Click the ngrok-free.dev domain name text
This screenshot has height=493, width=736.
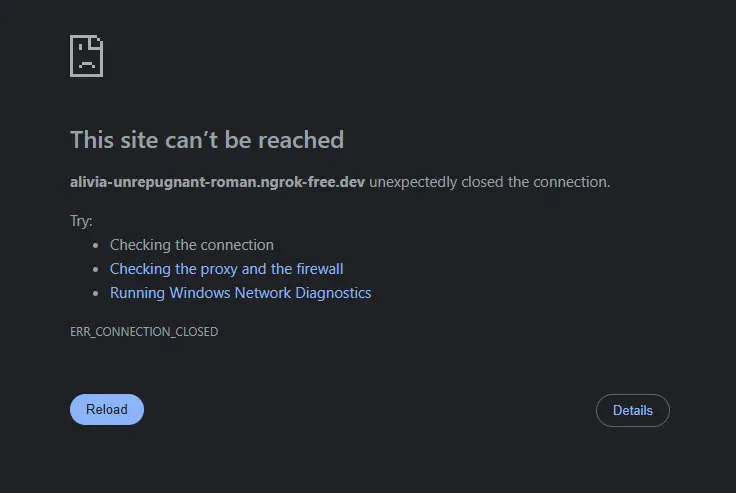coord(217,182)
